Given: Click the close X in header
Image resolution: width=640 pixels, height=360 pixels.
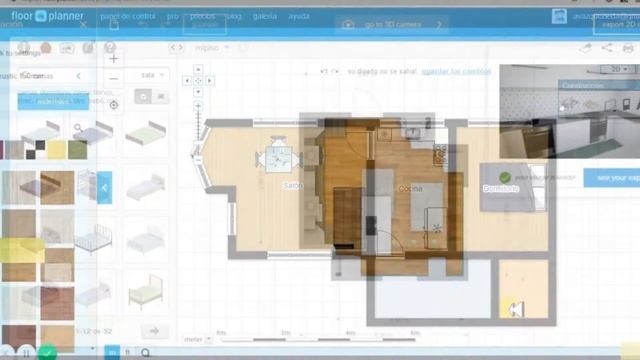Looking at the screenshot, I should tap(83, 24).
